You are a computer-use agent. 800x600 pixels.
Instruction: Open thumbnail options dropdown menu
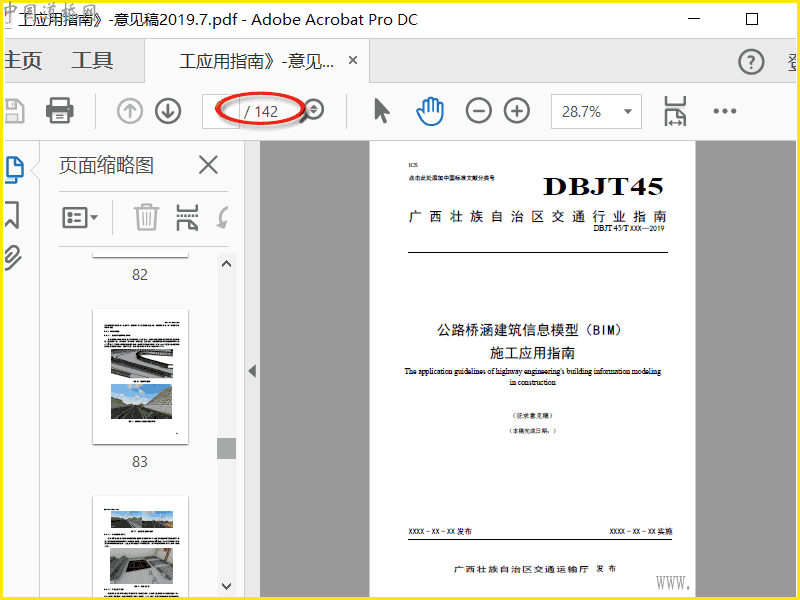tap(80, 218)
